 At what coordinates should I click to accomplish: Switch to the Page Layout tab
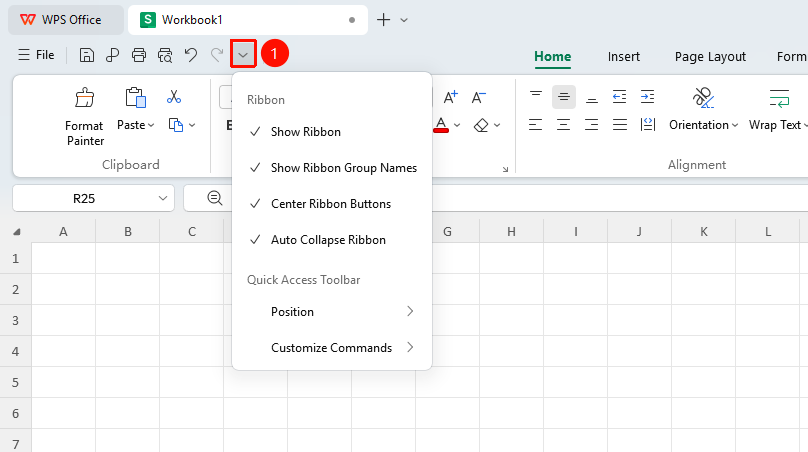710,57
